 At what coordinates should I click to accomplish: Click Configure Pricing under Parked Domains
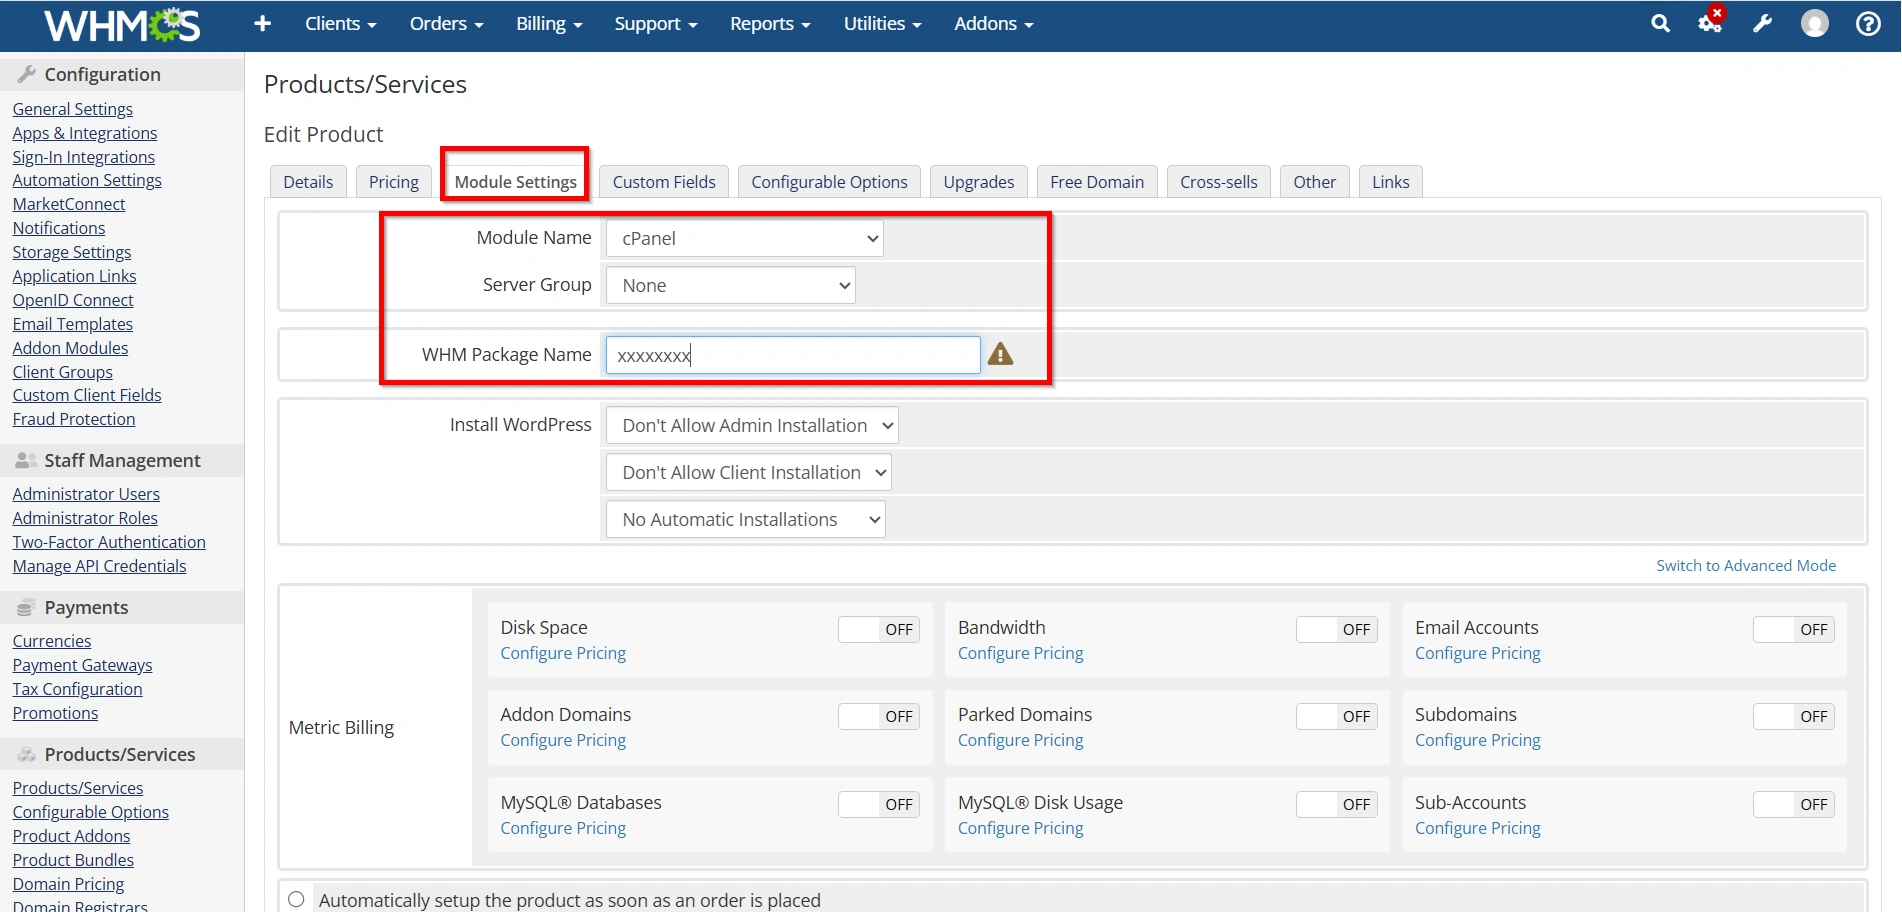click(x=1020, y=740)
